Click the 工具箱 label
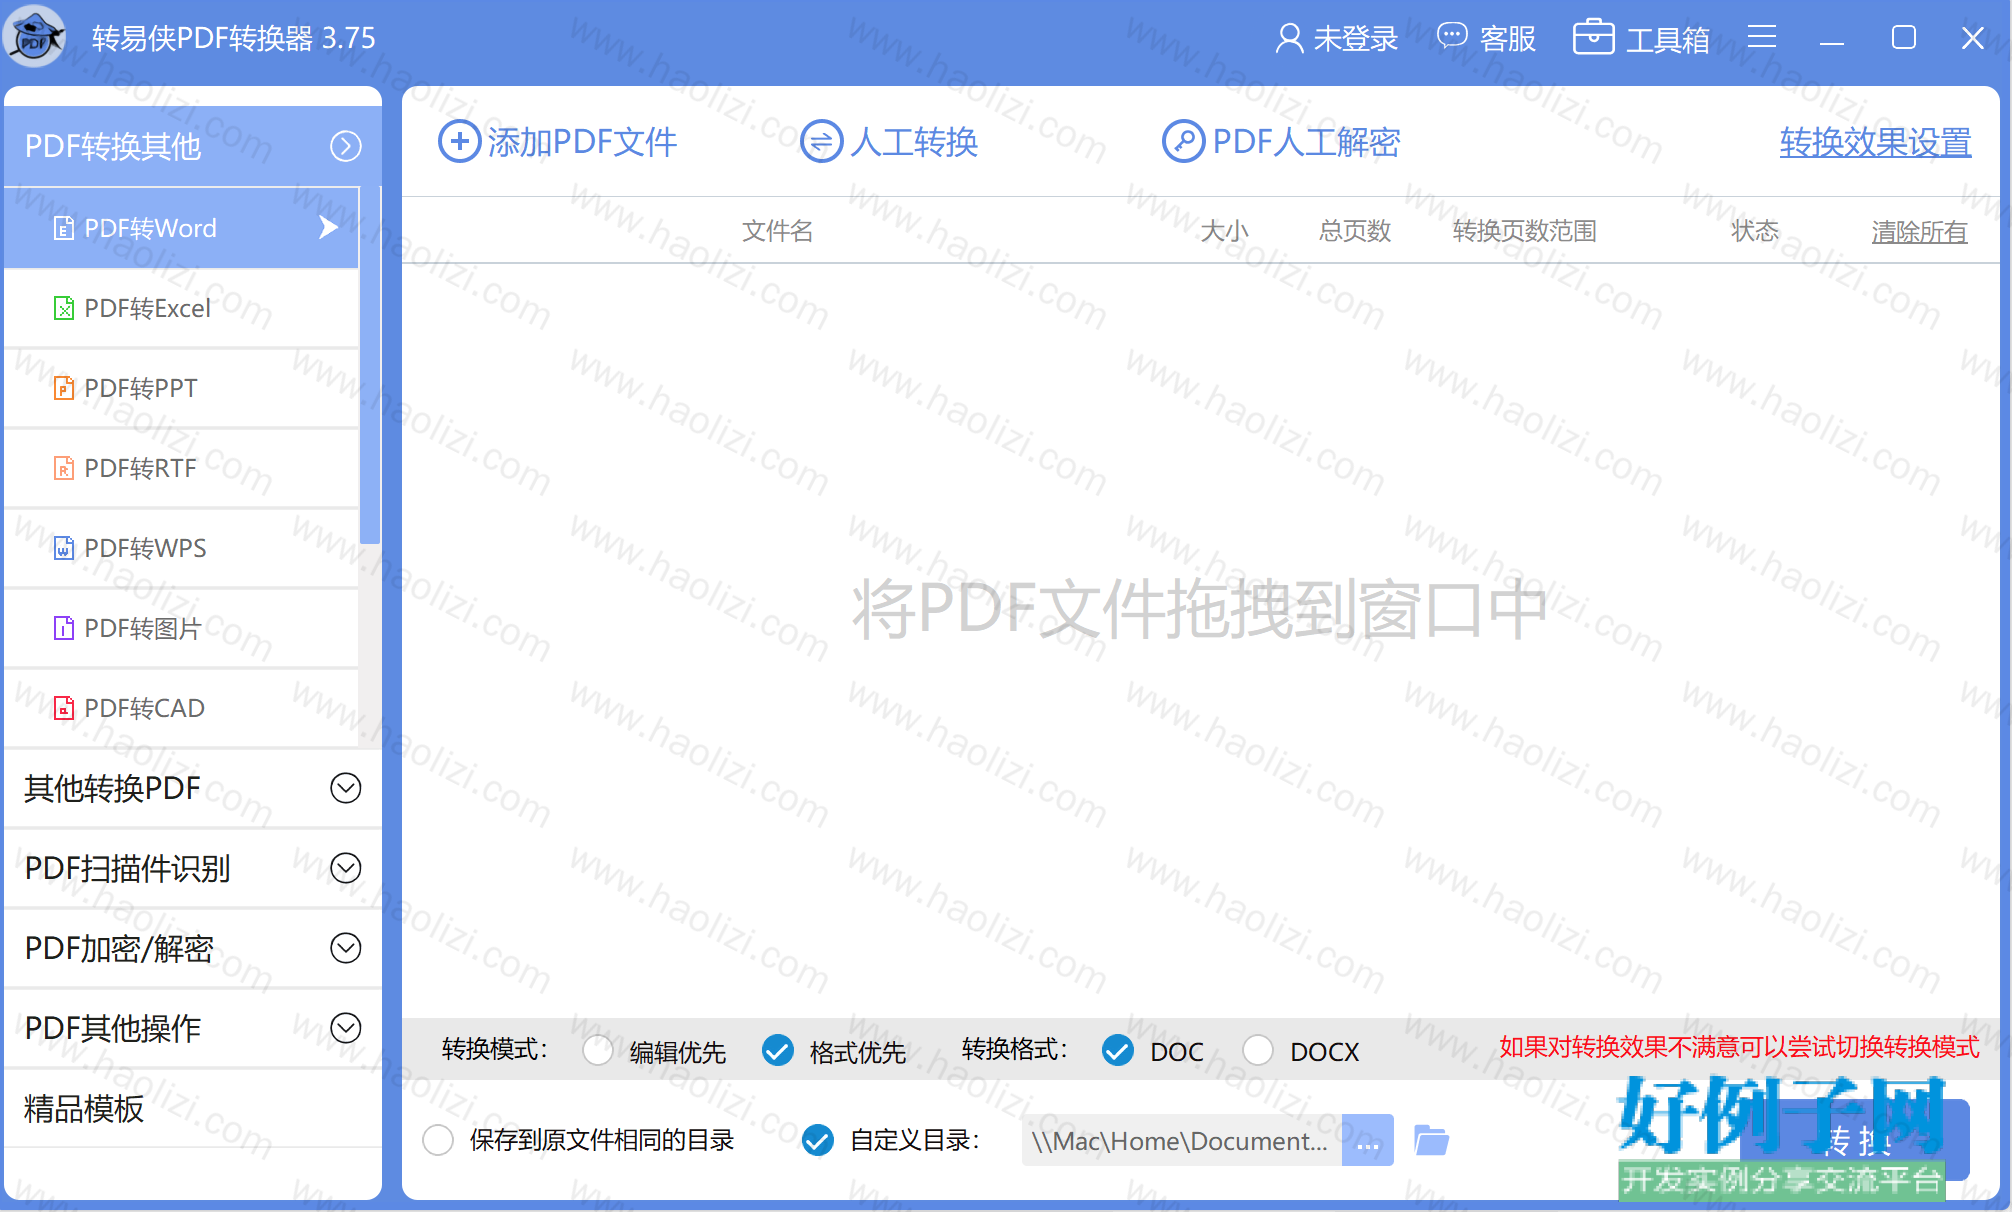 (1667, 39)
